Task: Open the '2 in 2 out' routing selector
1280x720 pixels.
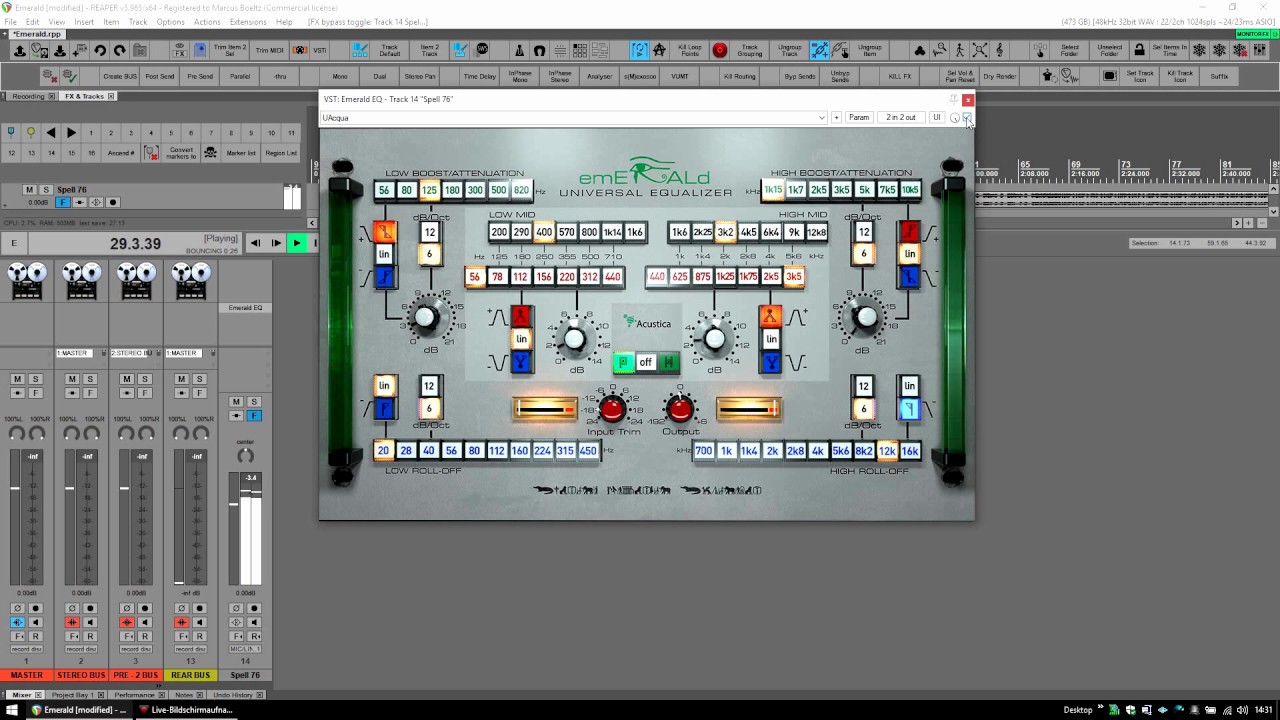Action: pos(900,118)
